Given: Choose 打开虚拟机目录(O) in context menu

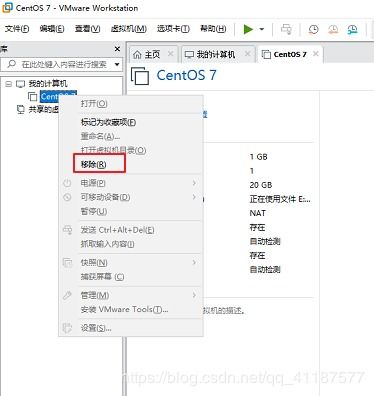Looking at the screenshot, I should (x=131, y=150).
